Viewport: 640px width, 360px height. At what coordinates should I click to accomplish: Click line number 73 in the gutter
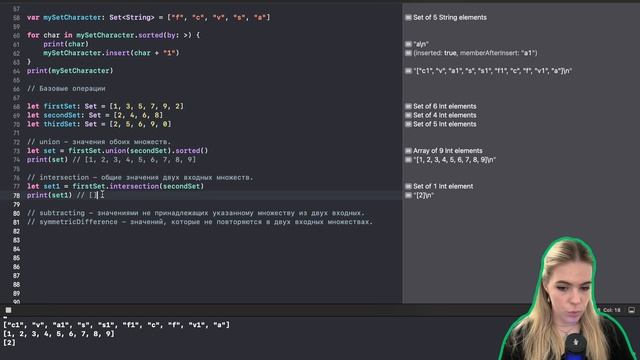[x=16, y=151]
